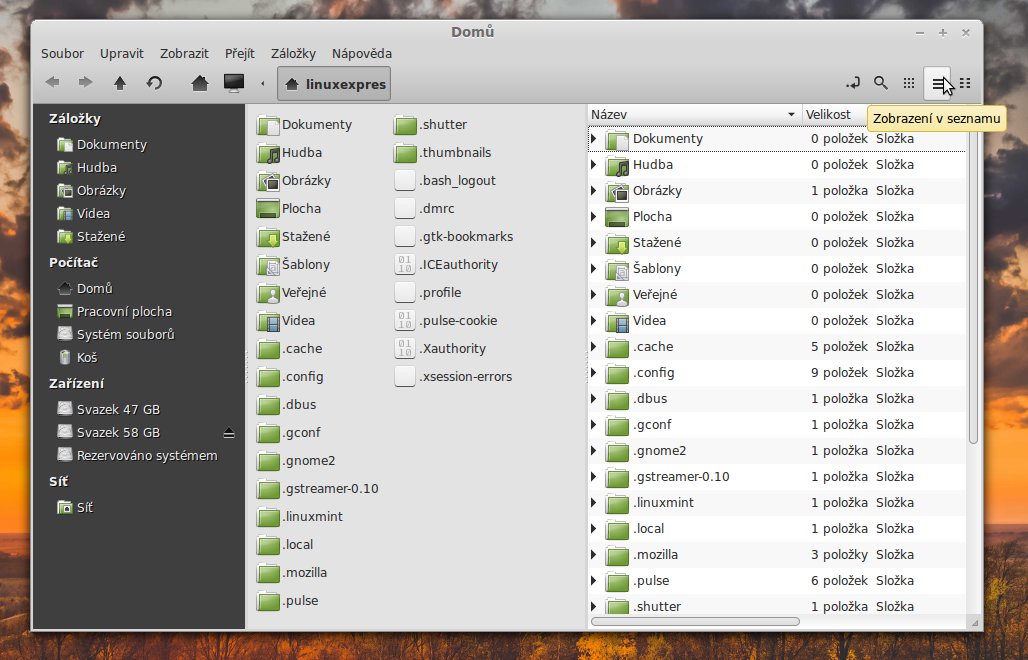
Task: Expand .pulse row in list view
Action: tap(594, 581)
